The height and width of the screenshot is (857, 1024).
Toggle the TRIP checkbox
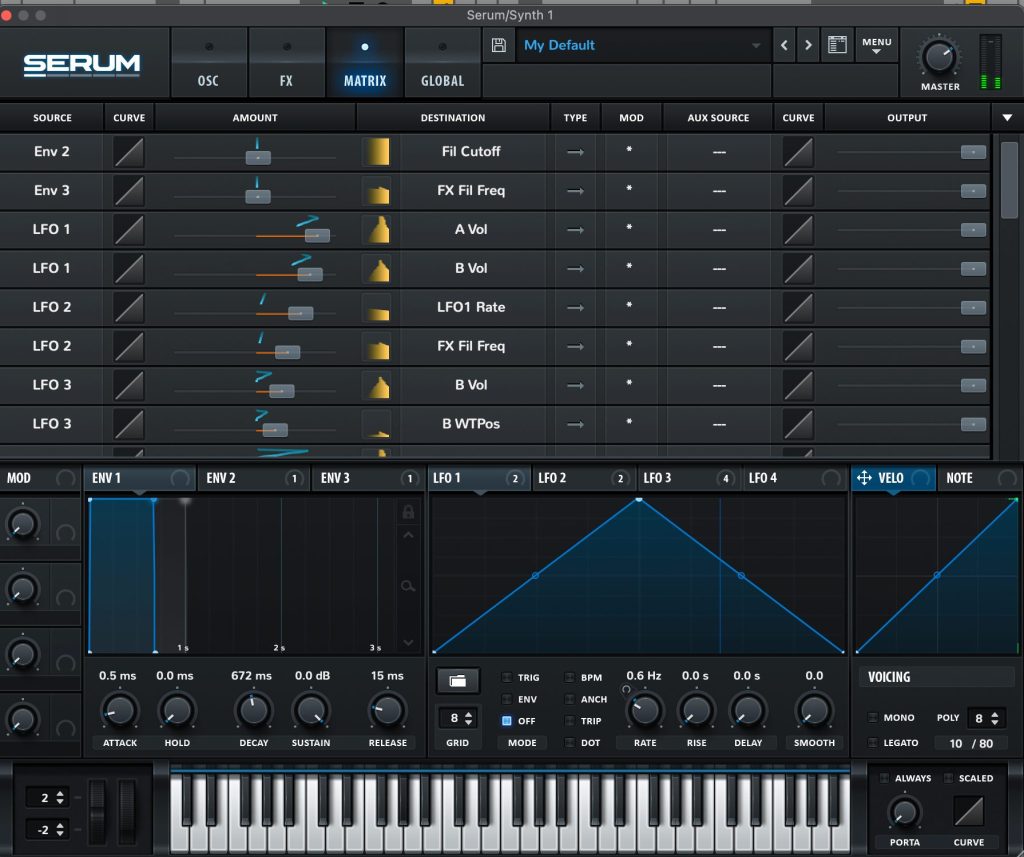click(569, 720)
